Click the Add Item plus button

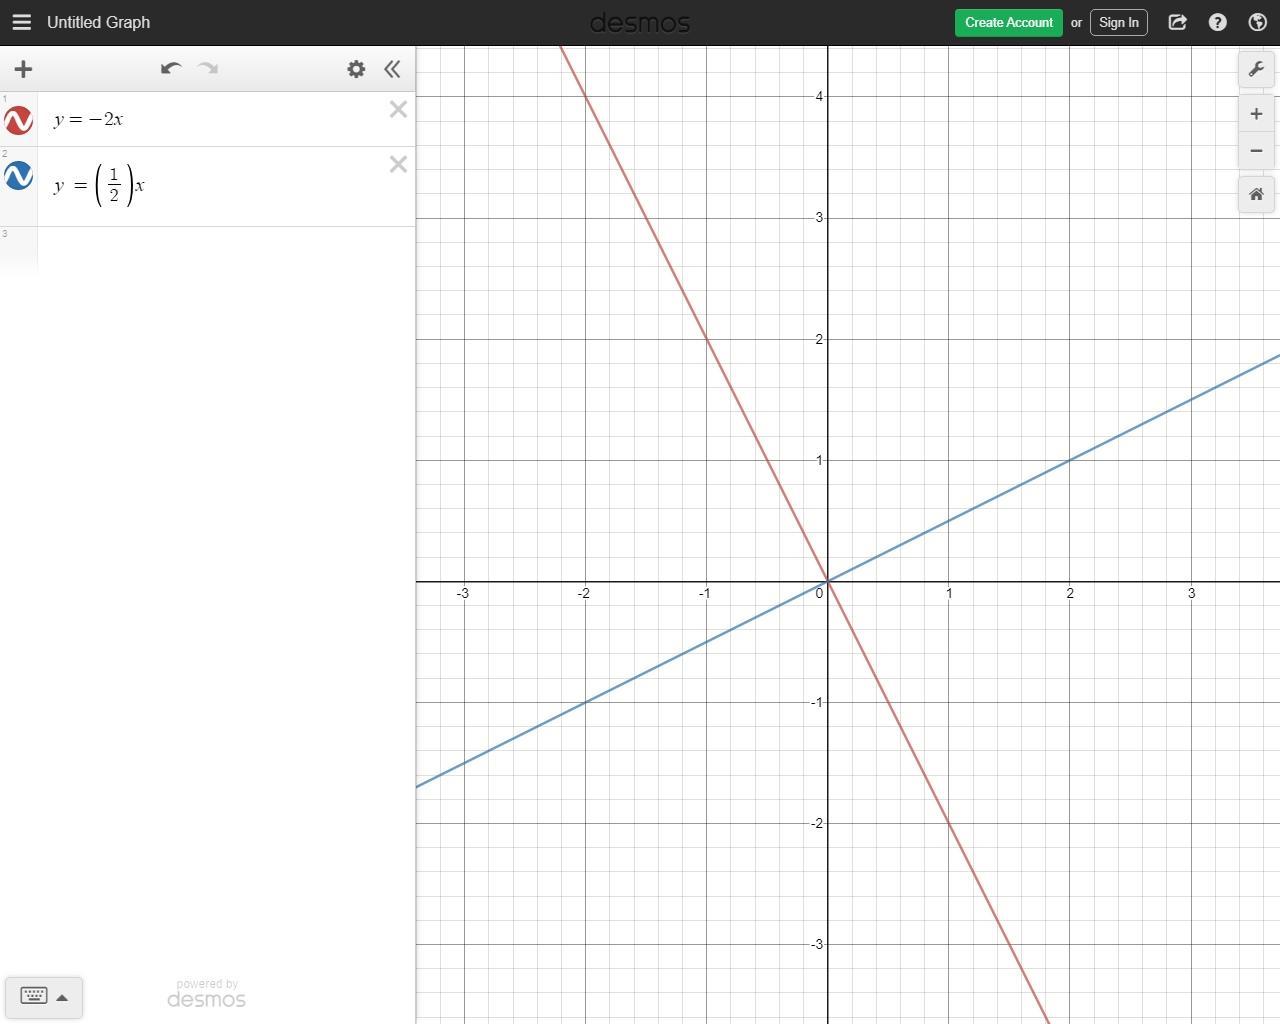(23, 69)
